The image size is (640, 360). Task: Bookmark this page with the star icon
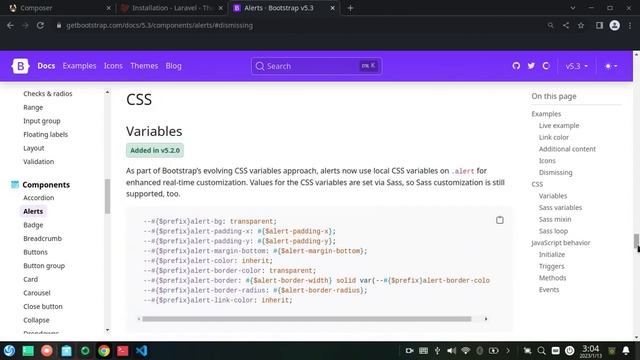coord(581,25)
